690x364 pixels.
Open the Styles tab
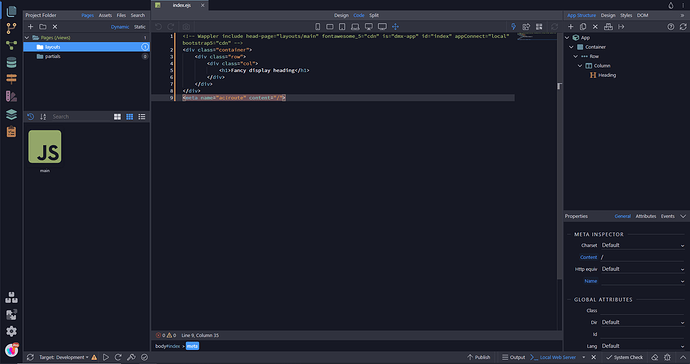(626, 15)
